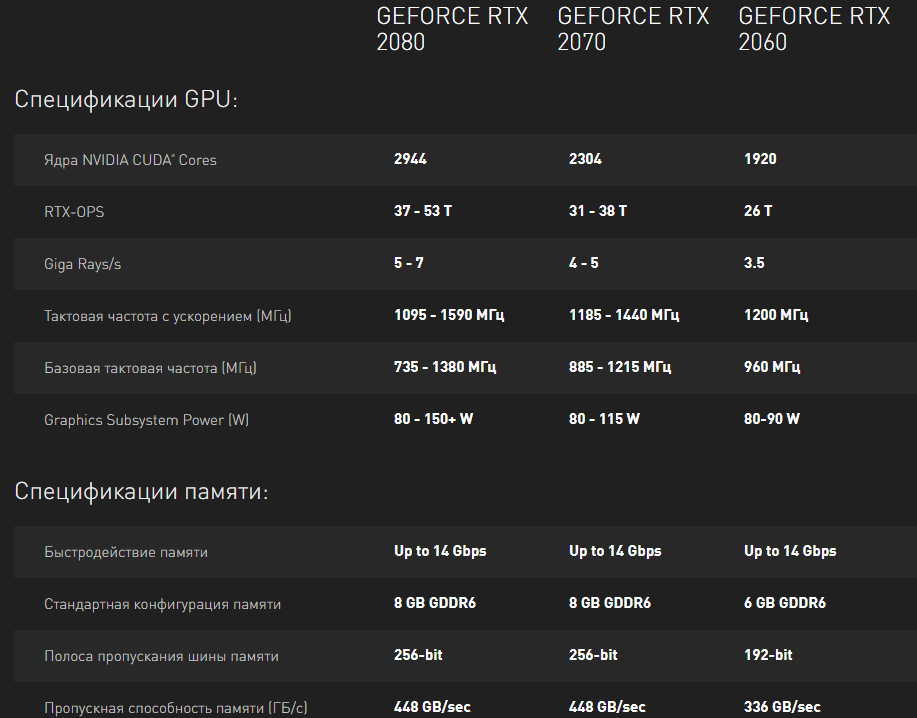
Task: Click the 2944 CUDA cores value
Action: (x=410, y=159)
